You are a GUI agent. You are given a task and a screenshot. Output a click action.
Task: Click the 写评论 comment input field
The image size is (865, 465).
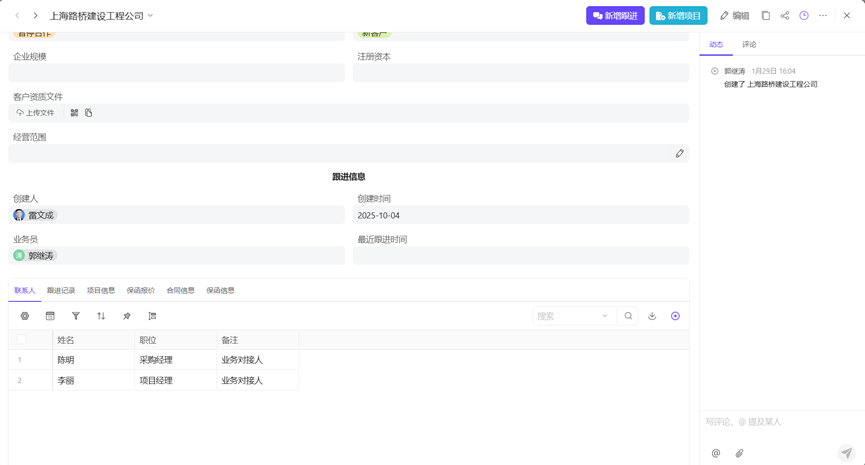(780, 422)
